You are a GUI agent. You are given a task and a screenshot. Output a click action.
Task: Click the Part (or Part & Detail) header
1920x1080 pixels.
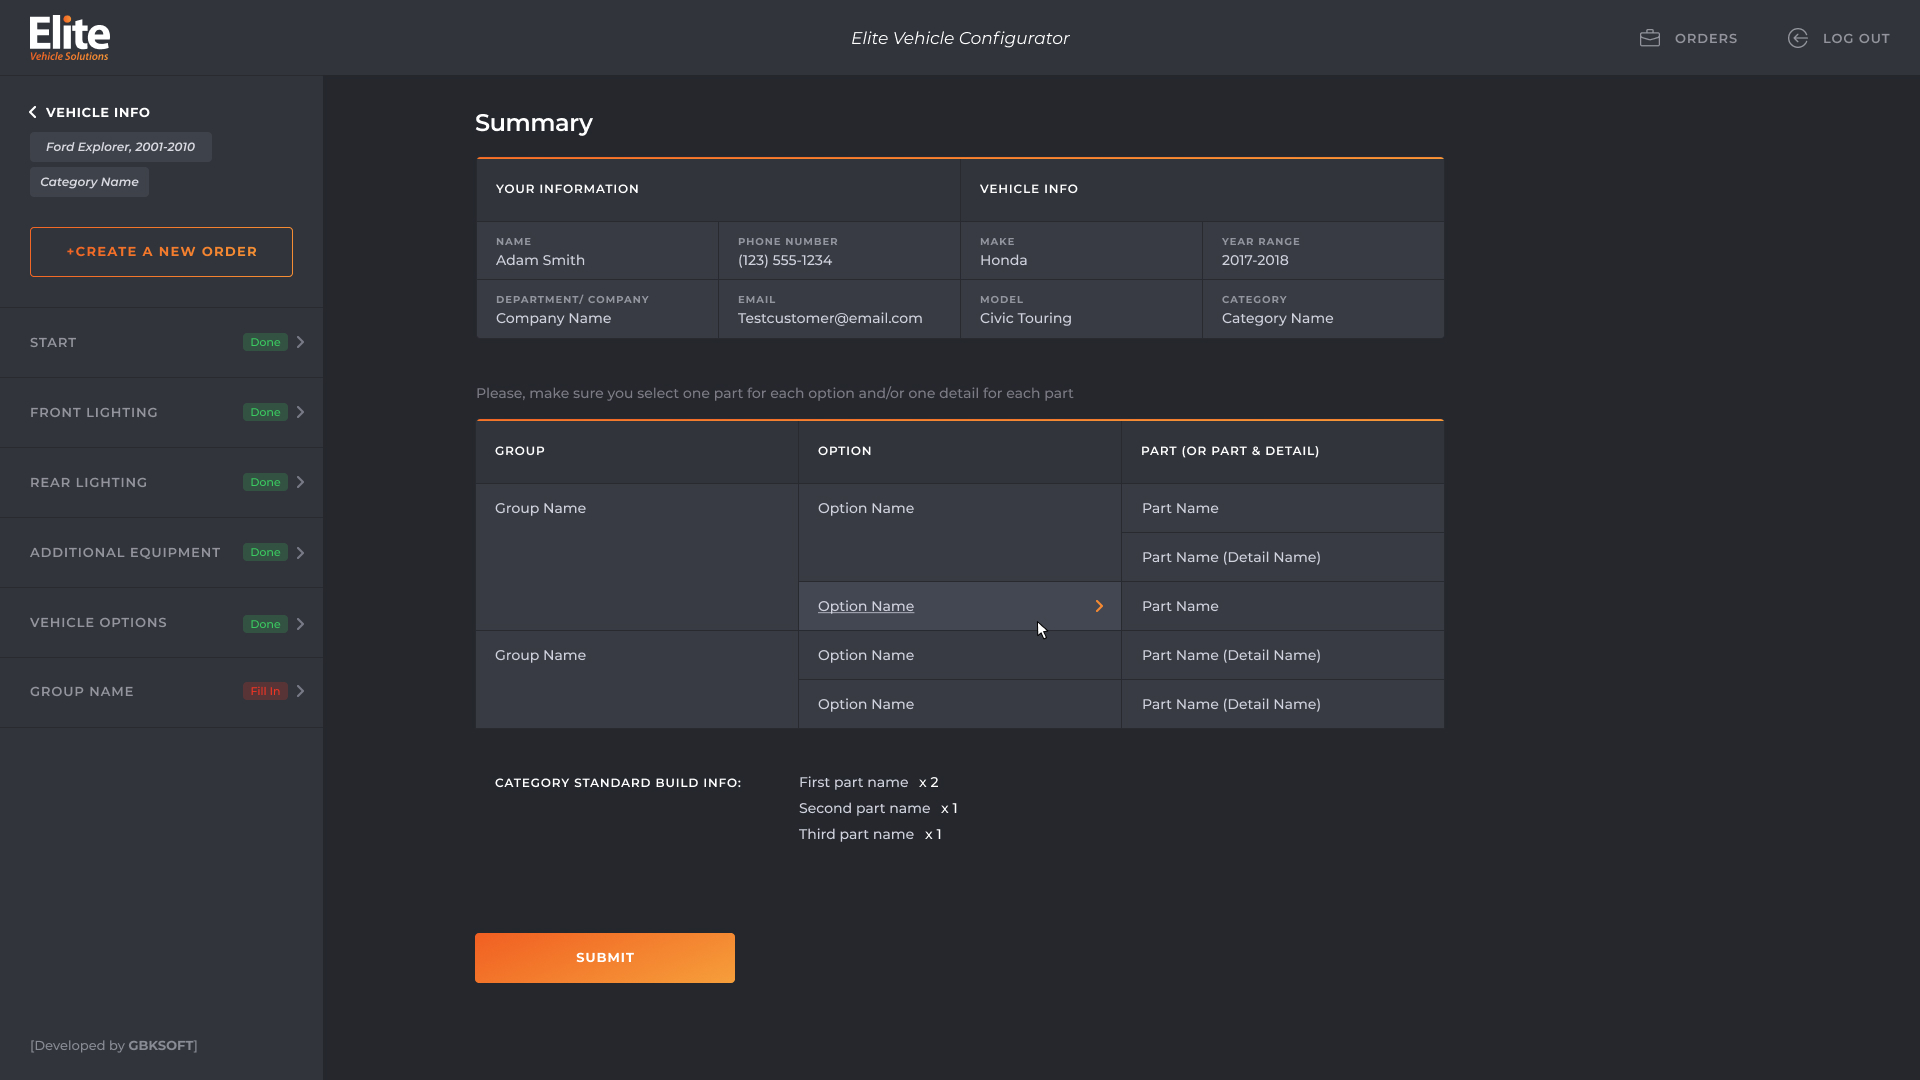(1230, 451)
